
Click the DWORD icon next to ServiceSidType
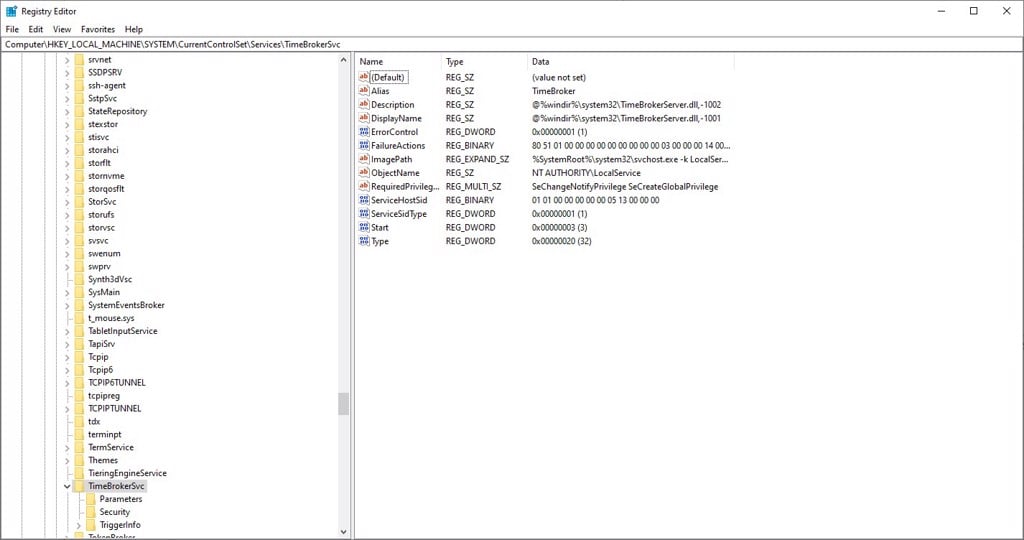364,214
